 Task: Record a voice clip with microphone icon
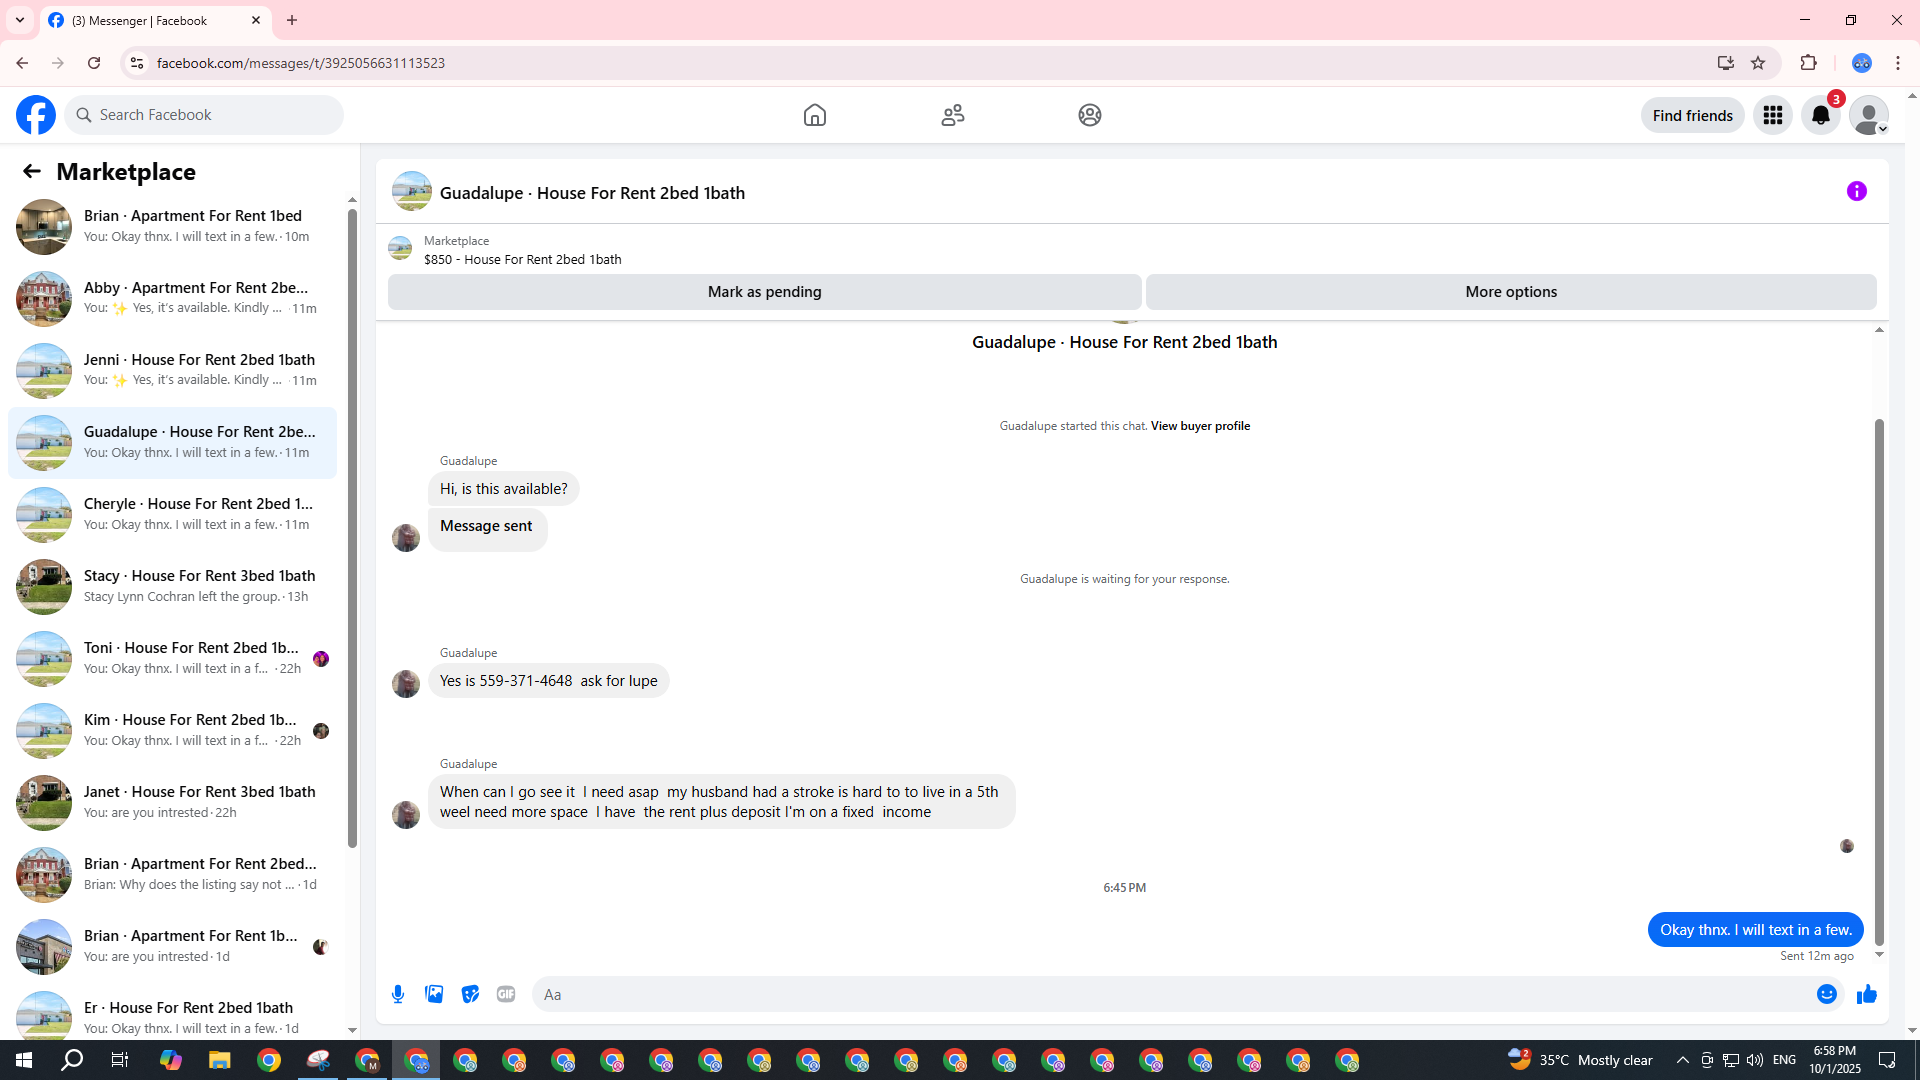point(398,994)
